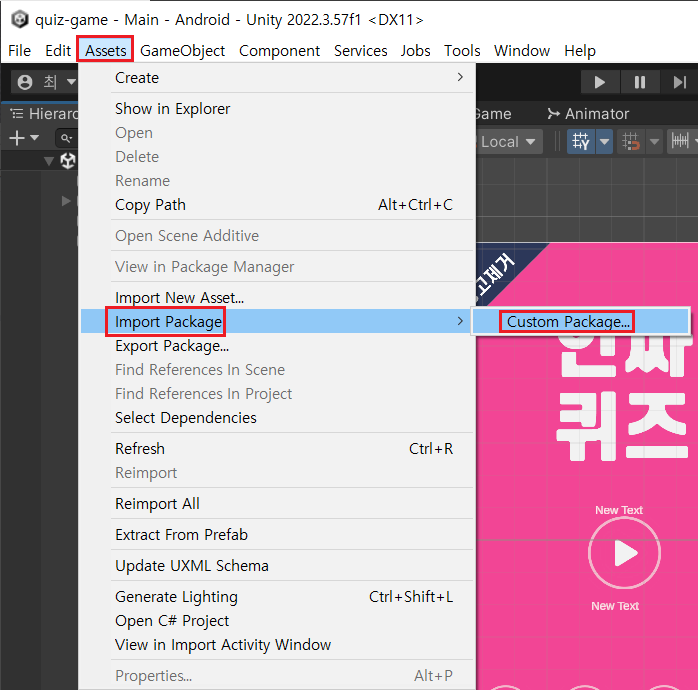Choose Generate Lighting
Screen dimensions: 698x690
coord(277,597)
